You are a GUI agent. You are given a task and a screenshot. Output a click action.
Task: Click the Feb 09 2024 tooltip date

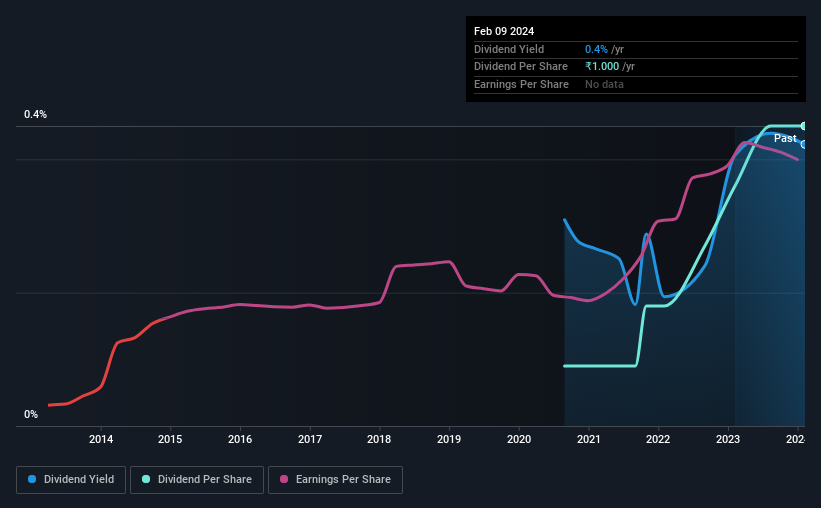[504, 31]
